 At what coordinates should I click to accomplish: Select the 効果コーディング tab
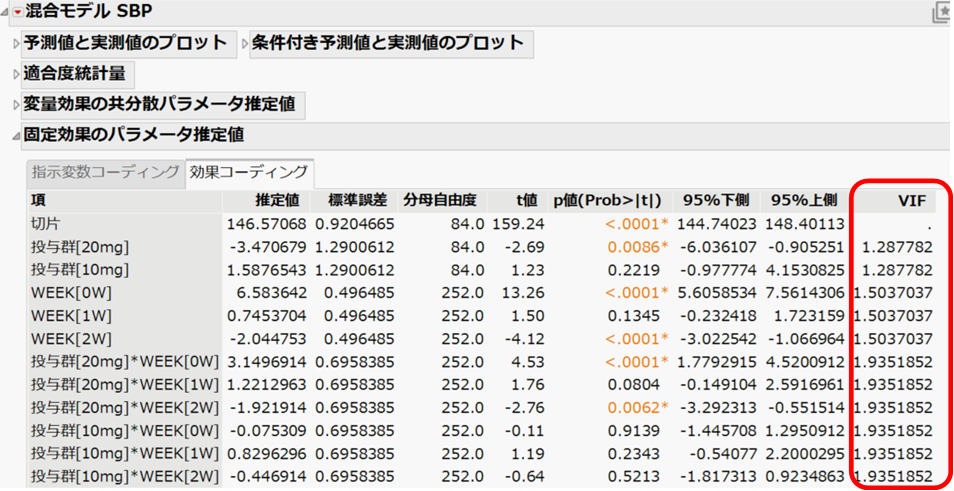(248, 173)
